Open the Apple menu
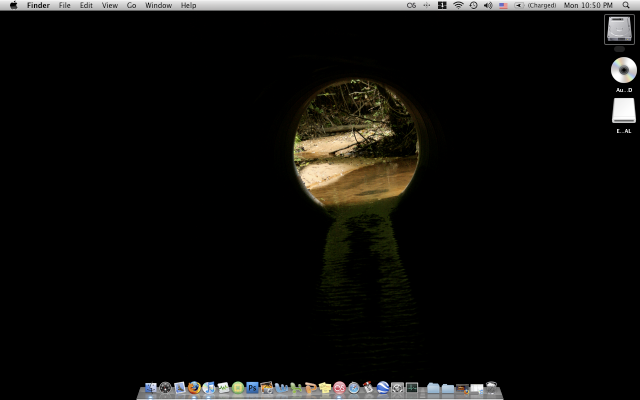 13,5
